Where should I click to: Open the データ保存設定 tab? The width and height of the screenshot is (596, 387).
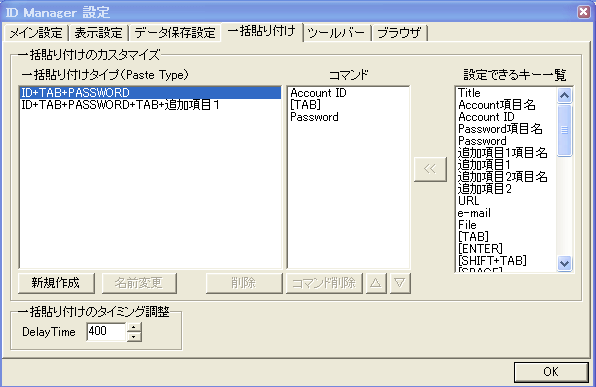[x=175, y=33]
